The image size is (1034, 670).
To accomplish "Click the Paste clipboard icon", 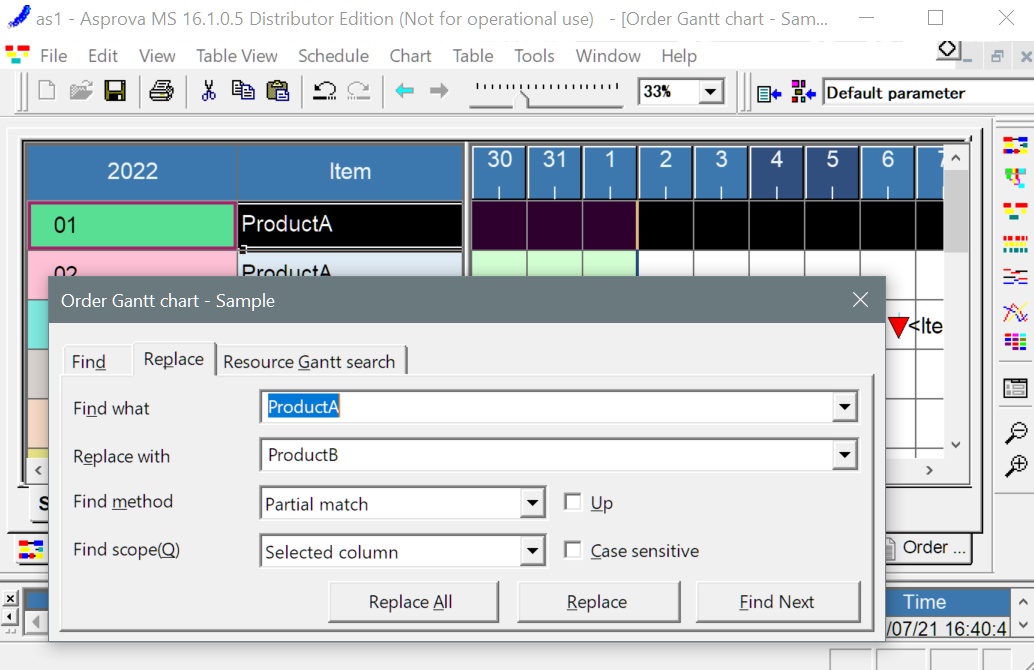I will coord(278,90).
